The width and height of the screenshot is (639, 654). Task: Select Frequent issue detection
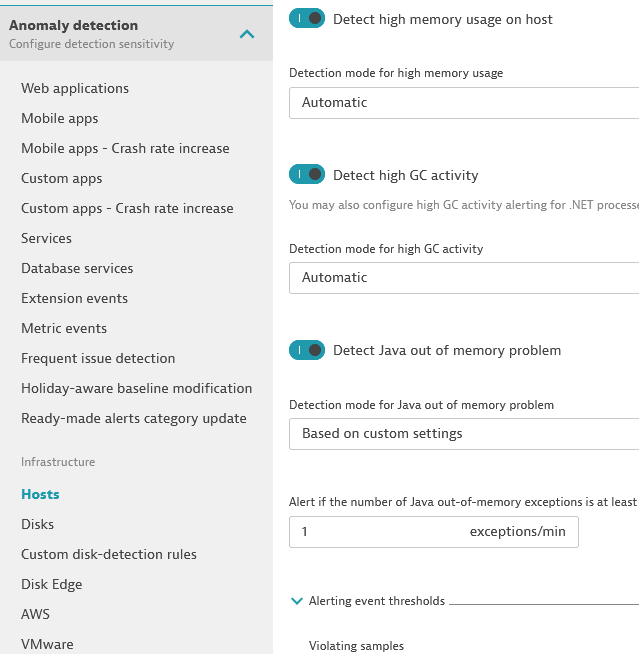point(98,358)
